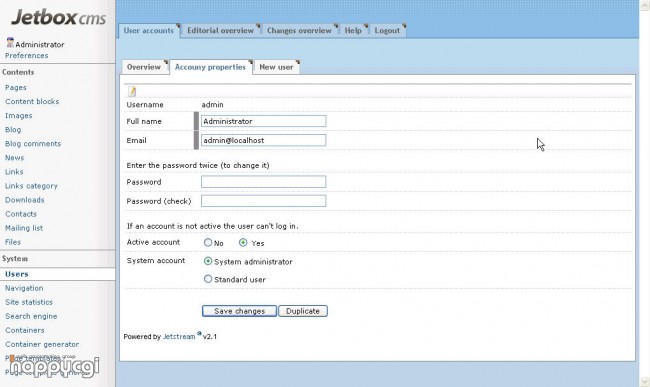Go to Files in sidebar
The image size is (650, 387).
coord(13,242)
